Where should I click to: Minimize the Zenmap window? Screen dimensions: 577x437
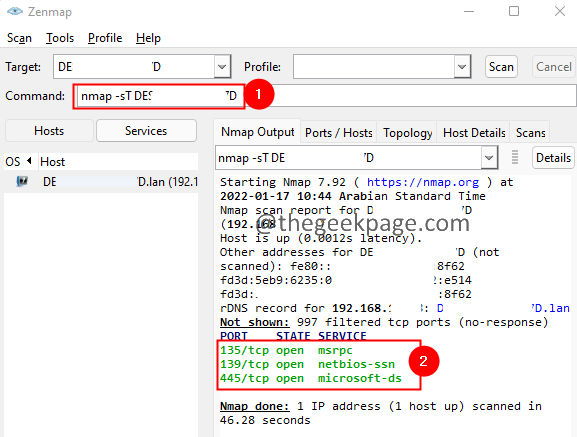point(469,11)
